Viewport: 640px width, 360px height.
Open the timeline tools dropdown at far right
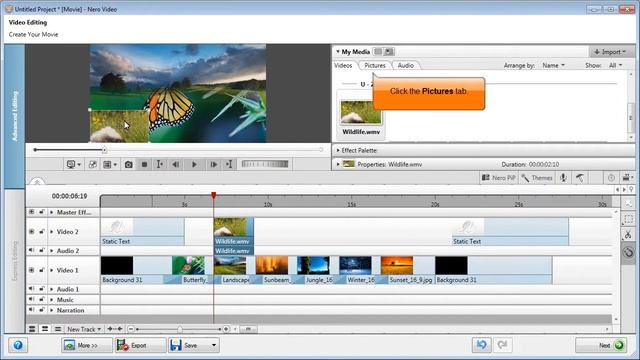(x=627, y=178)
